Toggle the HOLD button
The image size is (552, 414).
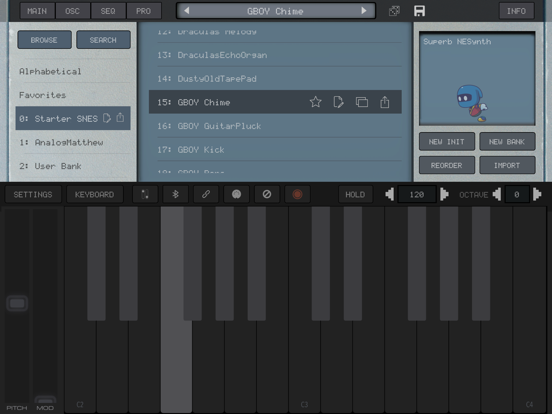pyautogui.click(x=355, y=194)
